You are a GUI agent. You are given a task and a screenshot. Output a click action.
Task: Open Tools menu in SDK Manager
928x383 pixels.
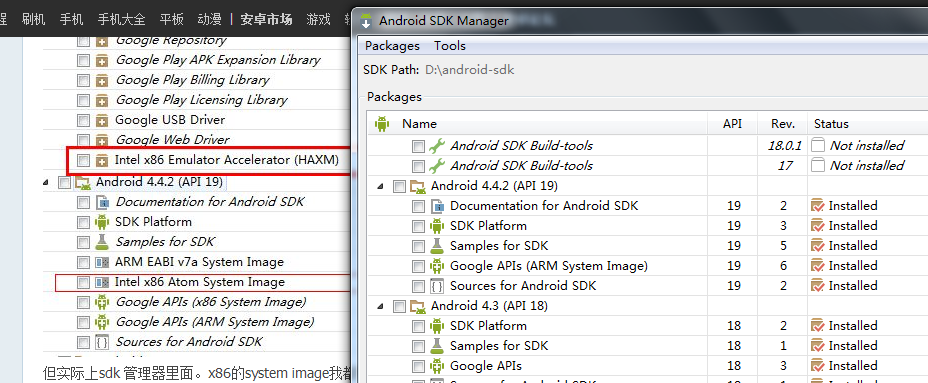[450, 46]
